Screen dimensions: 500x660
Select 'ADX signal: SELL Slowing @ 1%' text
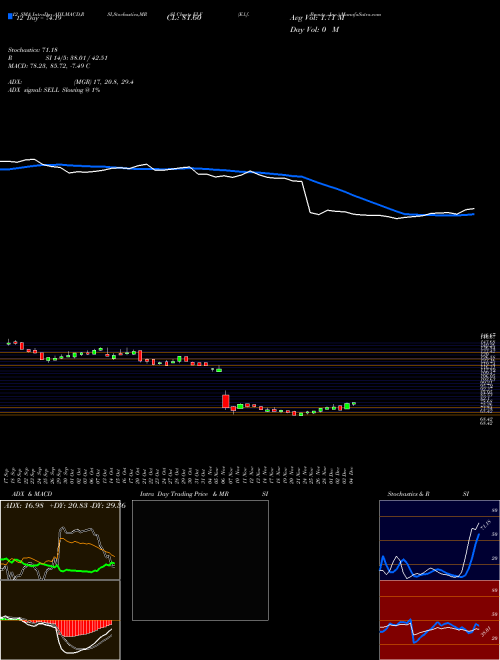click(x=54, y=90)
